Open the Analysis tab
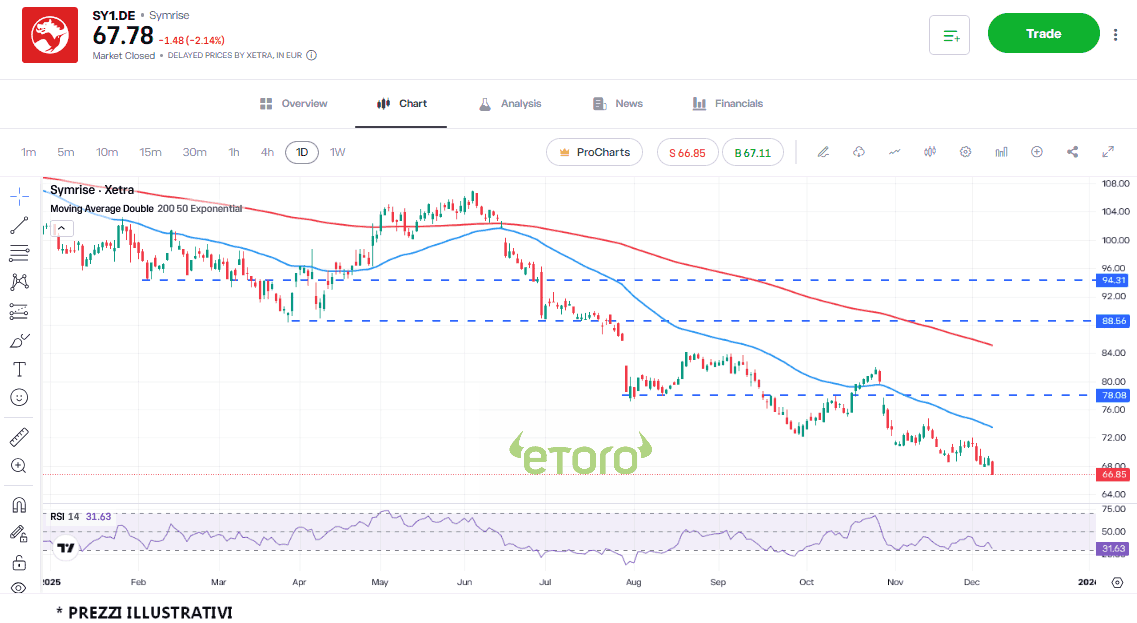Viewport: 1137px width, 623px height. pos(510,104)
